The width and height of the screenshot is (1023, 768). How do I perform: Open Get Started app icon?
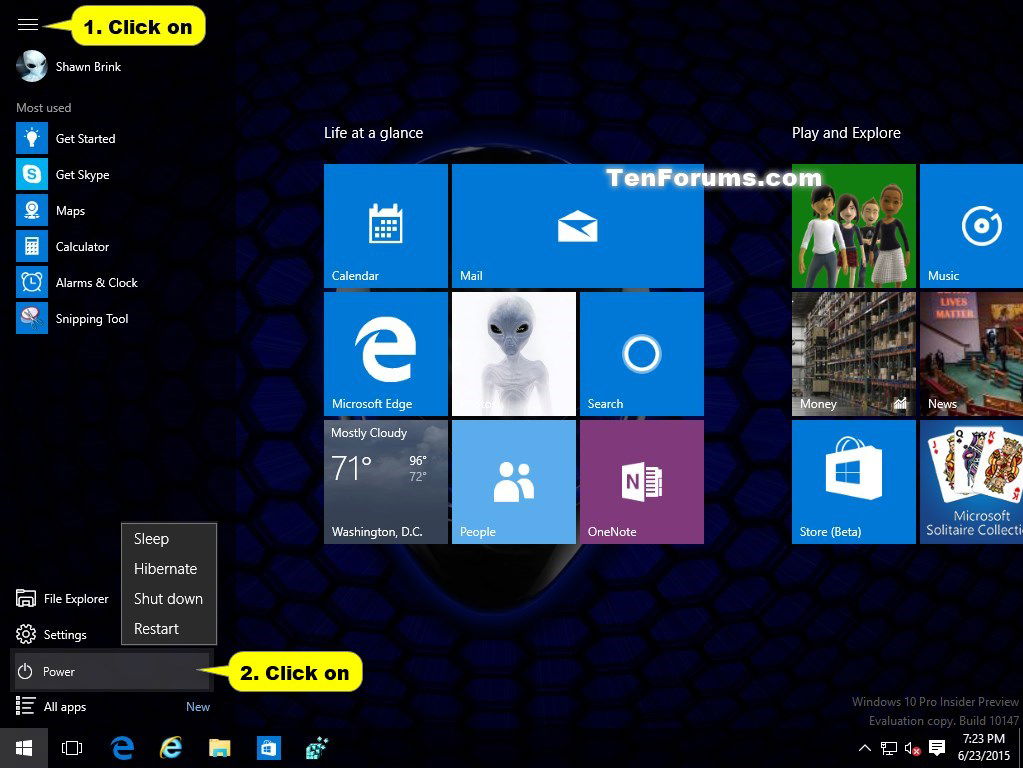(32, 138)
